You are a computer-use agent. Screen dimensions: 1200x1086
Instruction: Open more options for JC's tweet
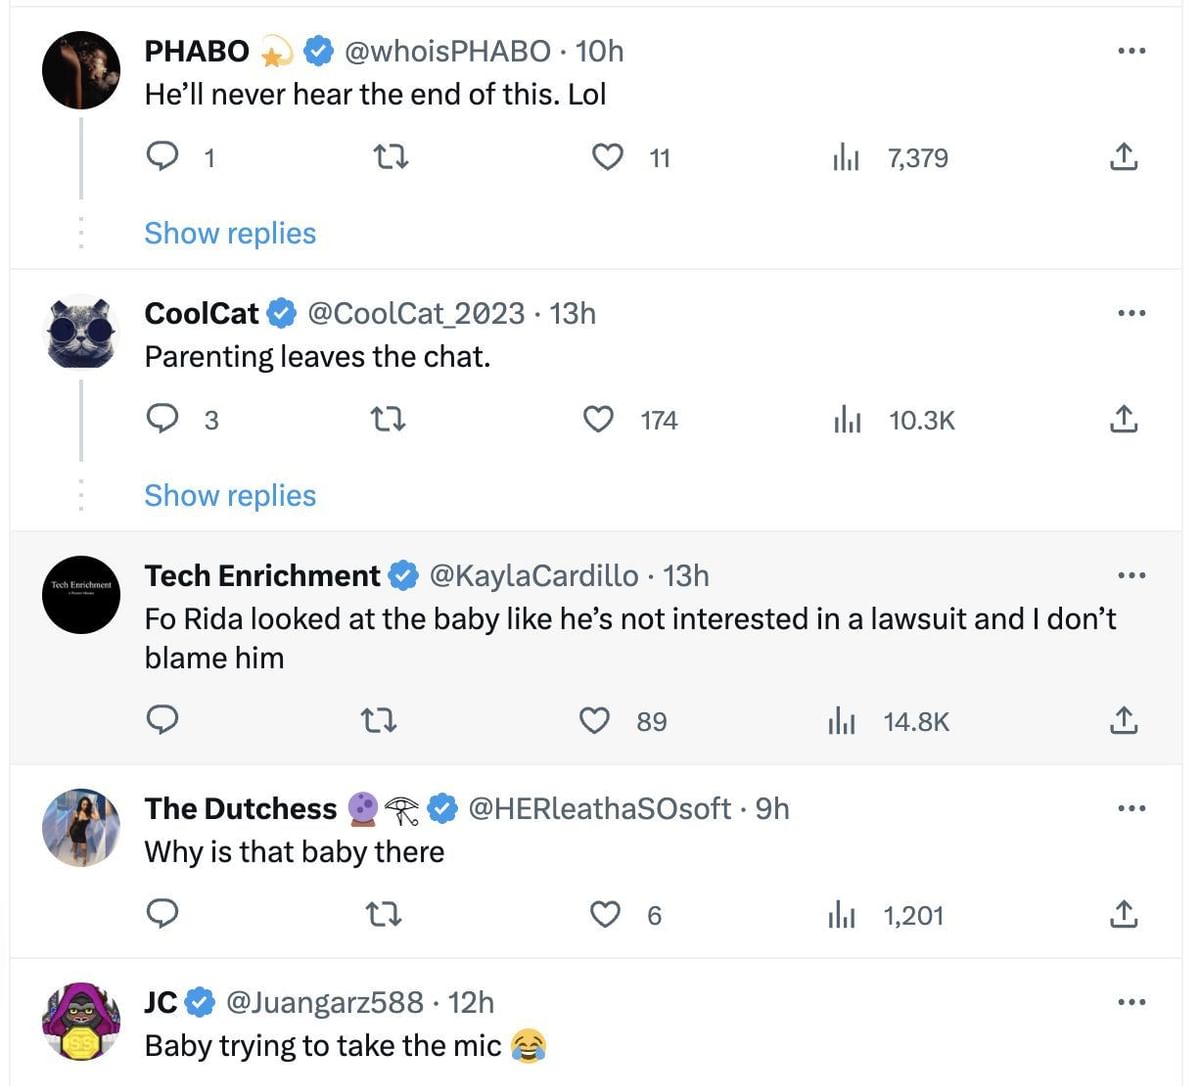tap(1131, 1002)
